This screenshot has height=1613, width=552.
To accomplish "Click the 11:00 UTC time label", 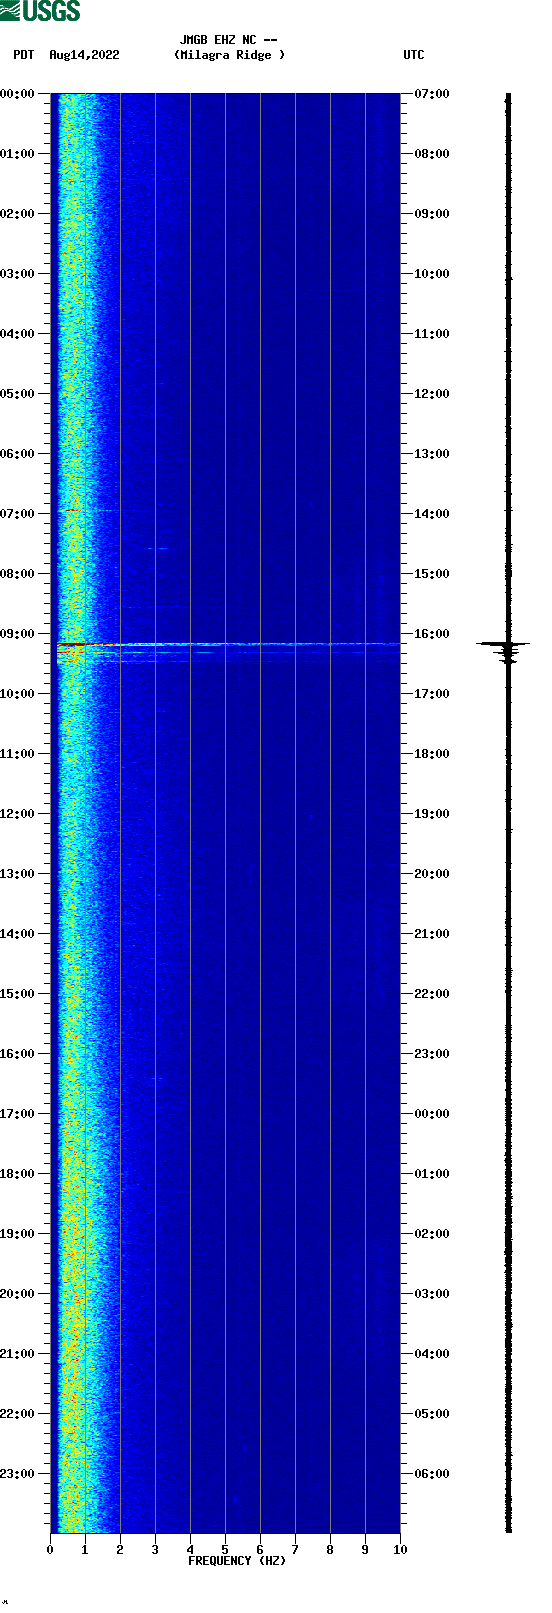I will (432, 334).
